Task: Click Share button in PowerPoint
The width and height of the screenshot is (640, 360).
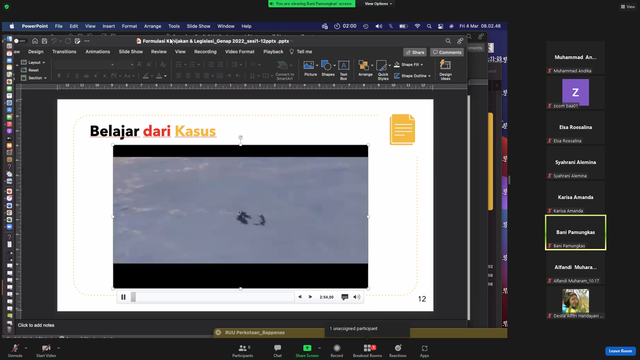Action: click(415, 52)
